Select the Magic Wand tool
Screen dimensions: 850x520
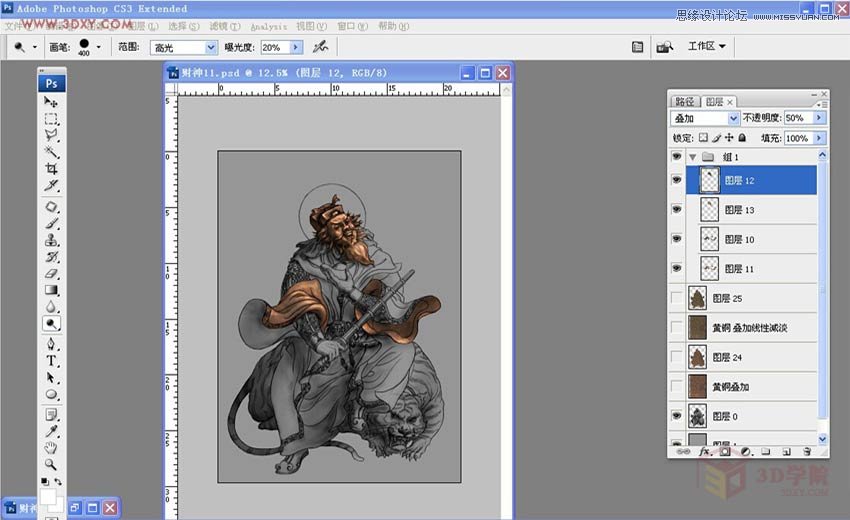51,152
